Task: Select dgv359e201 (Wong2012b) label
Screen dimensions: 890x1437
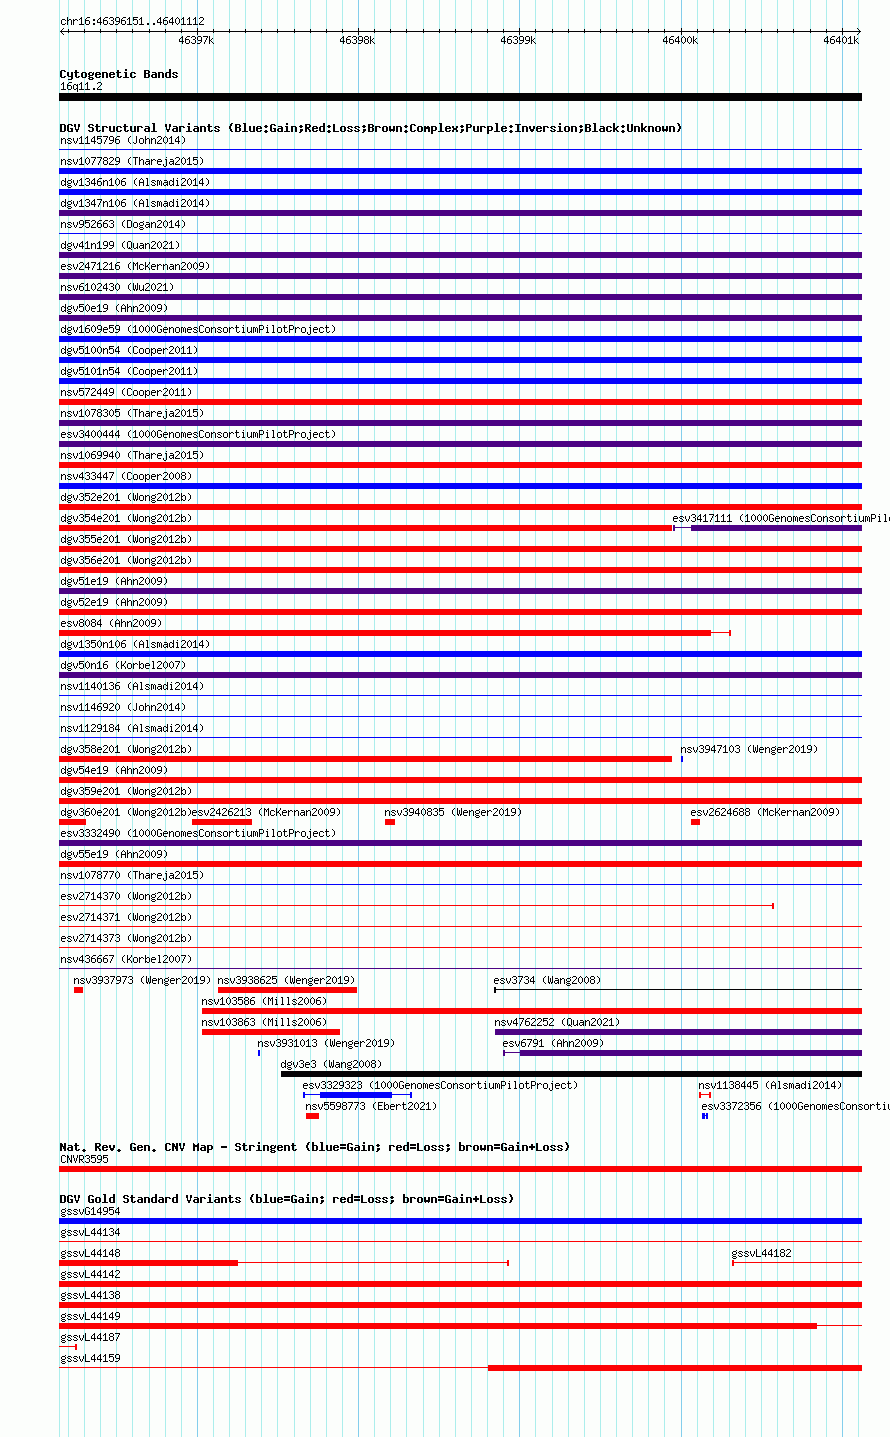Action: tap(126, 792)
